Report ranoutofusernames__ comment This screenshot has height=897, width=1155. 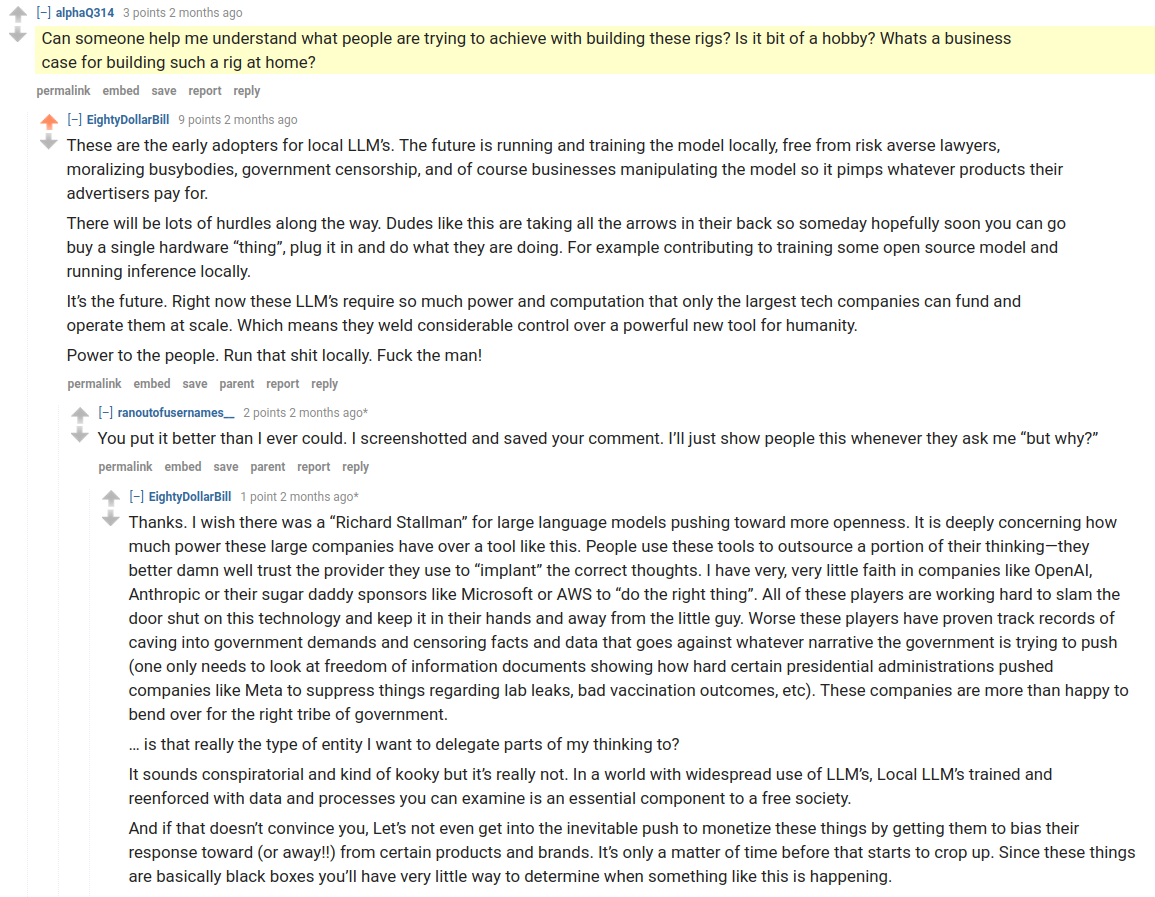tap(313, 467)
